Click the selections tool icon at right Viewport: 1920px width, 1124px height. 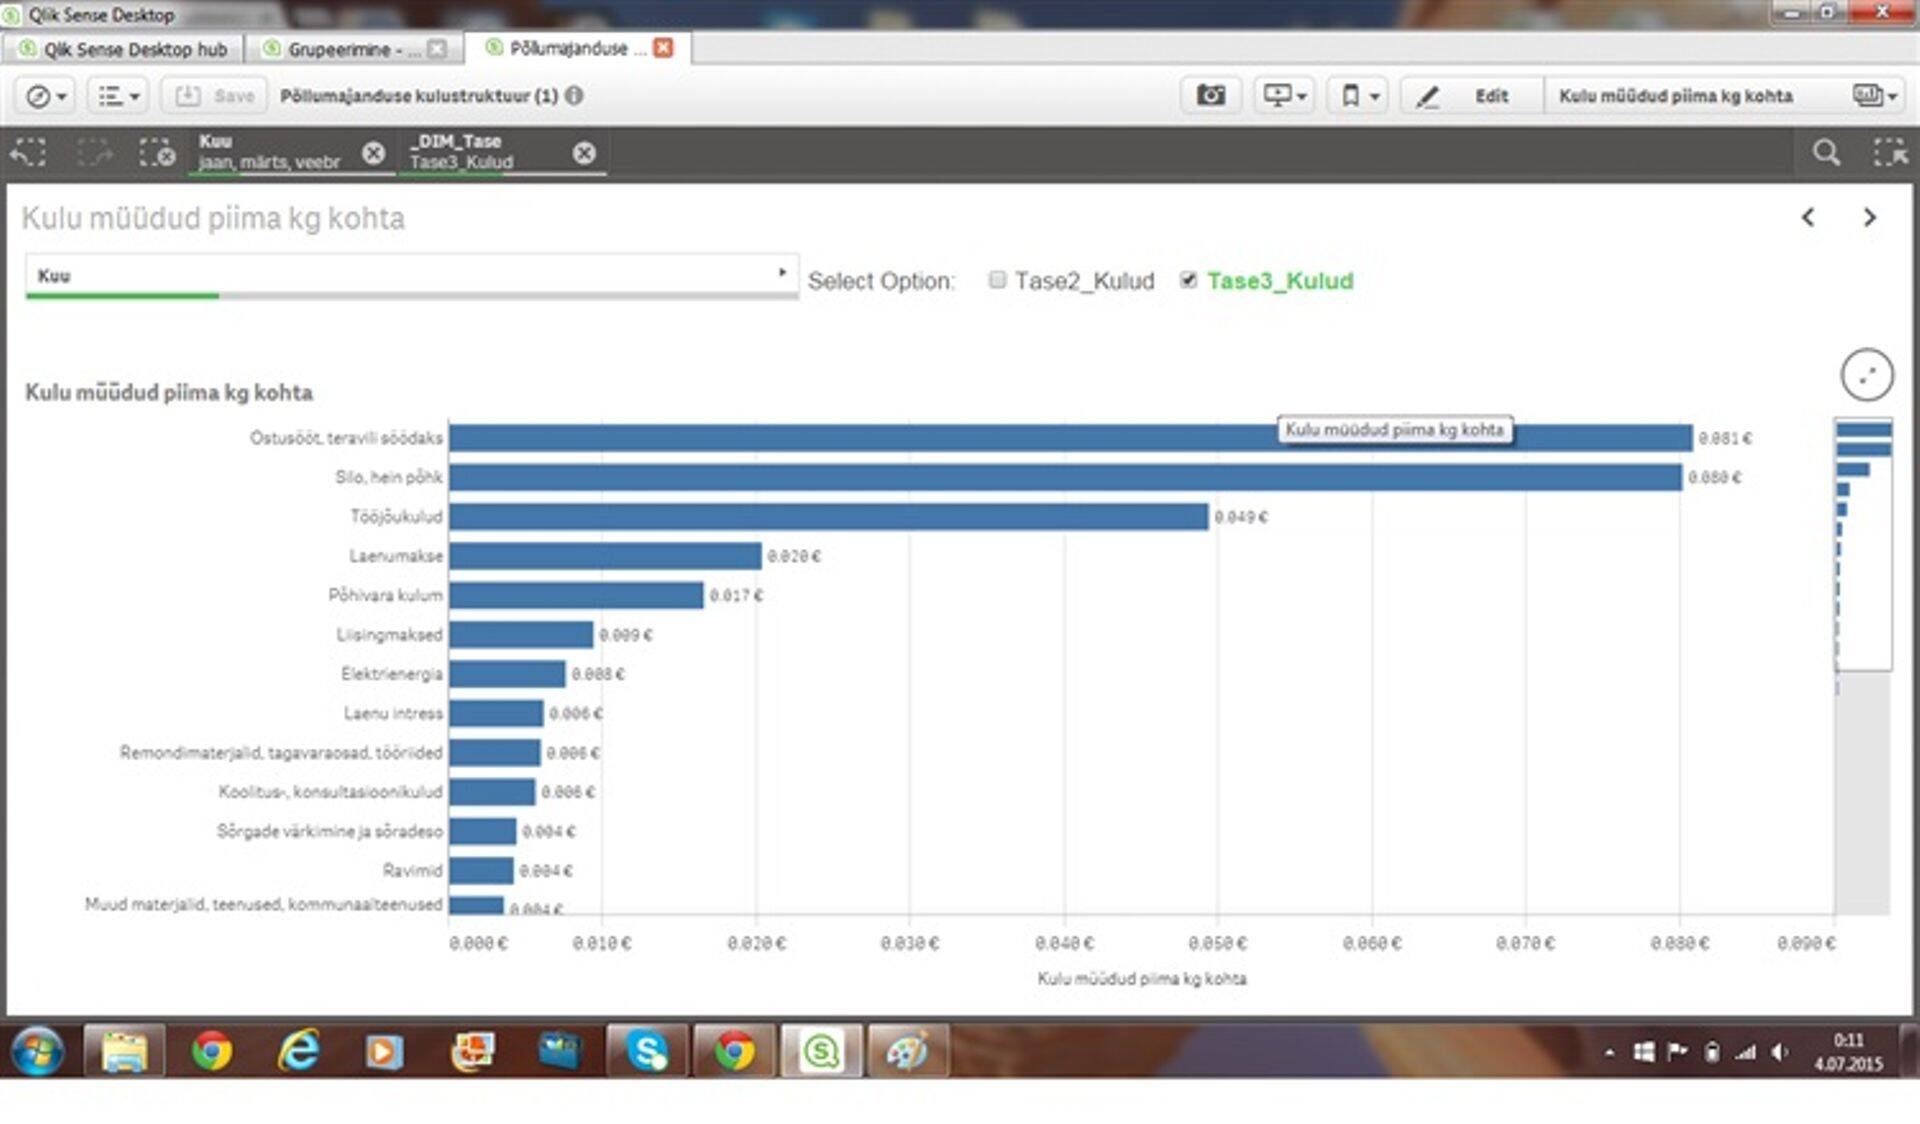click(x=1889, y=153)
